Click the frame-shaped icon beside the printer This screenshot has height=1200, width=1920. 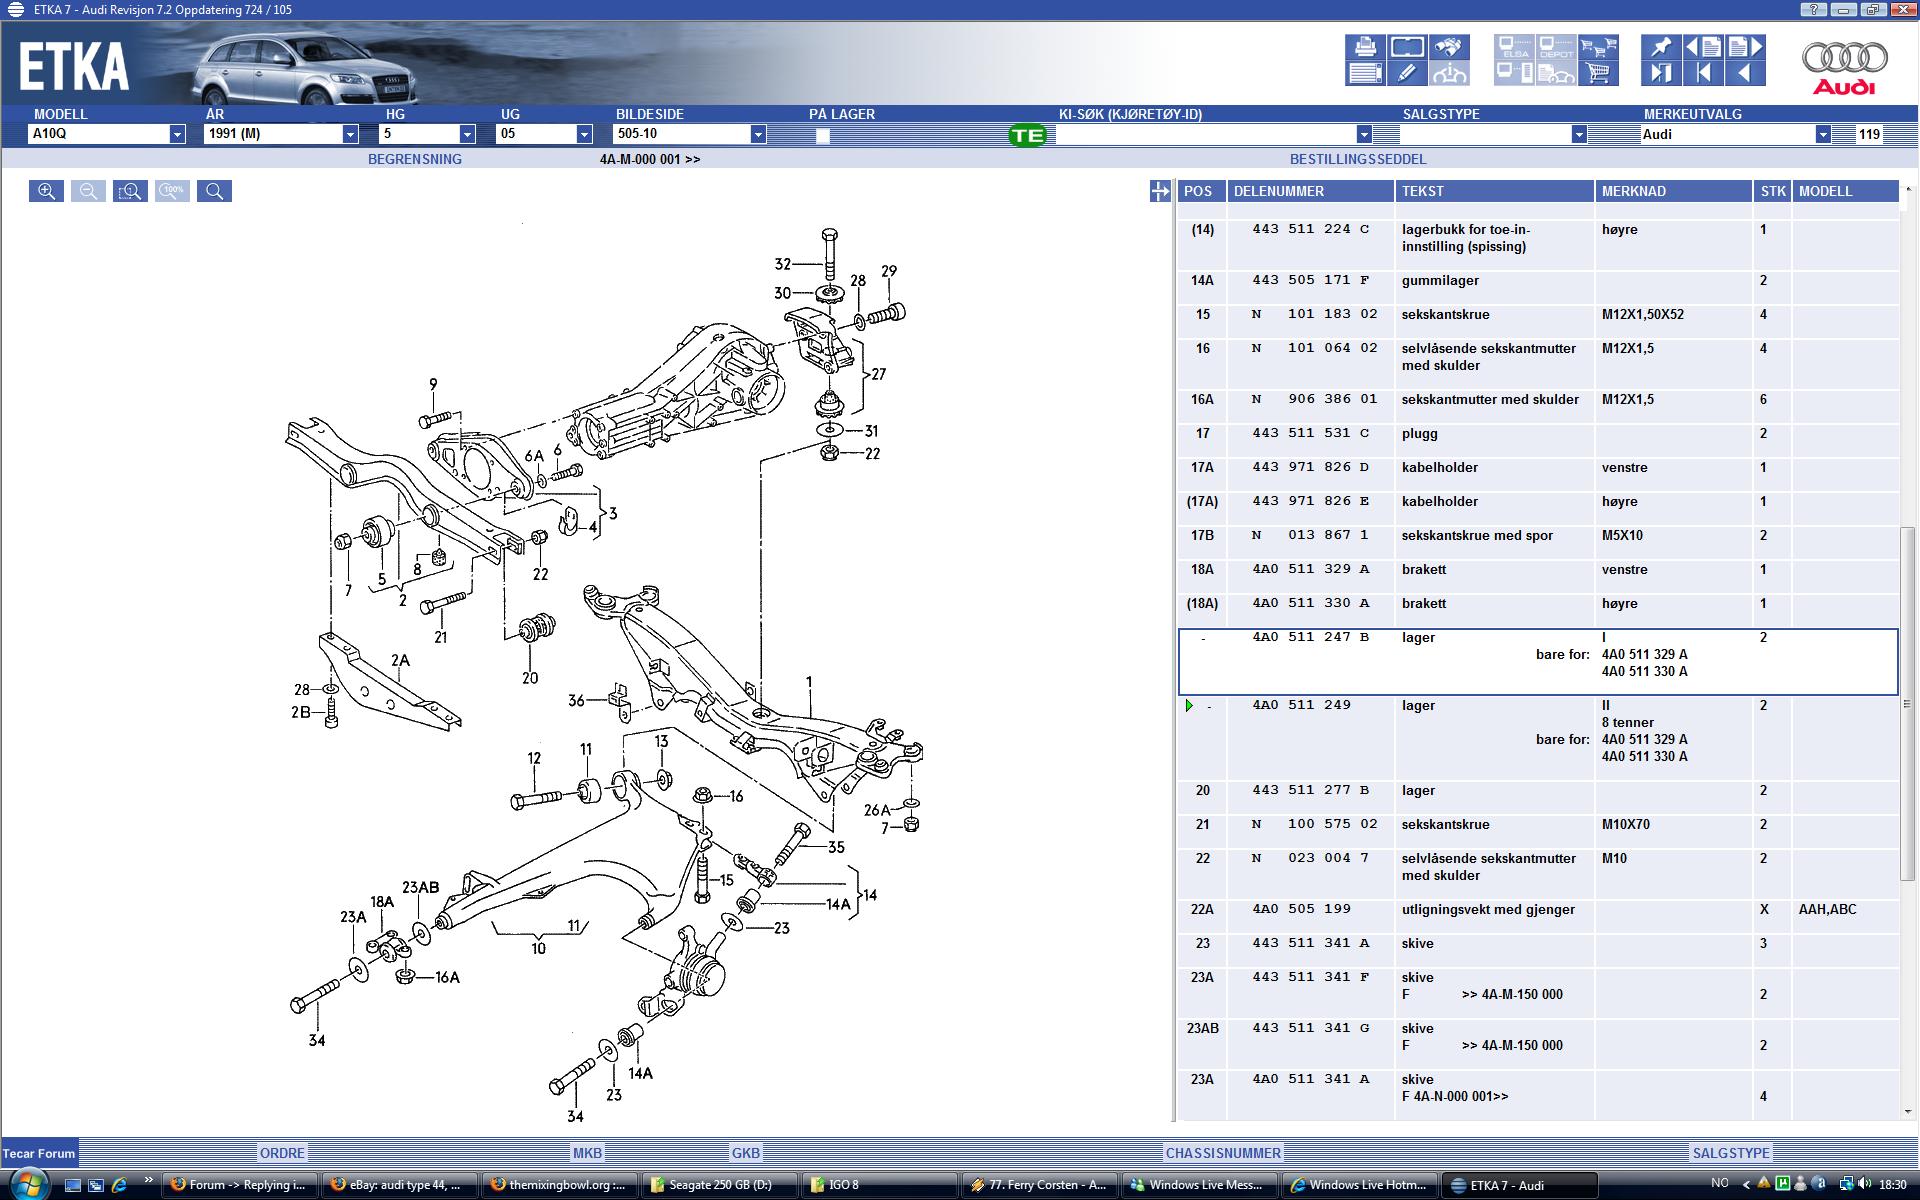[x=1406, y=47]
